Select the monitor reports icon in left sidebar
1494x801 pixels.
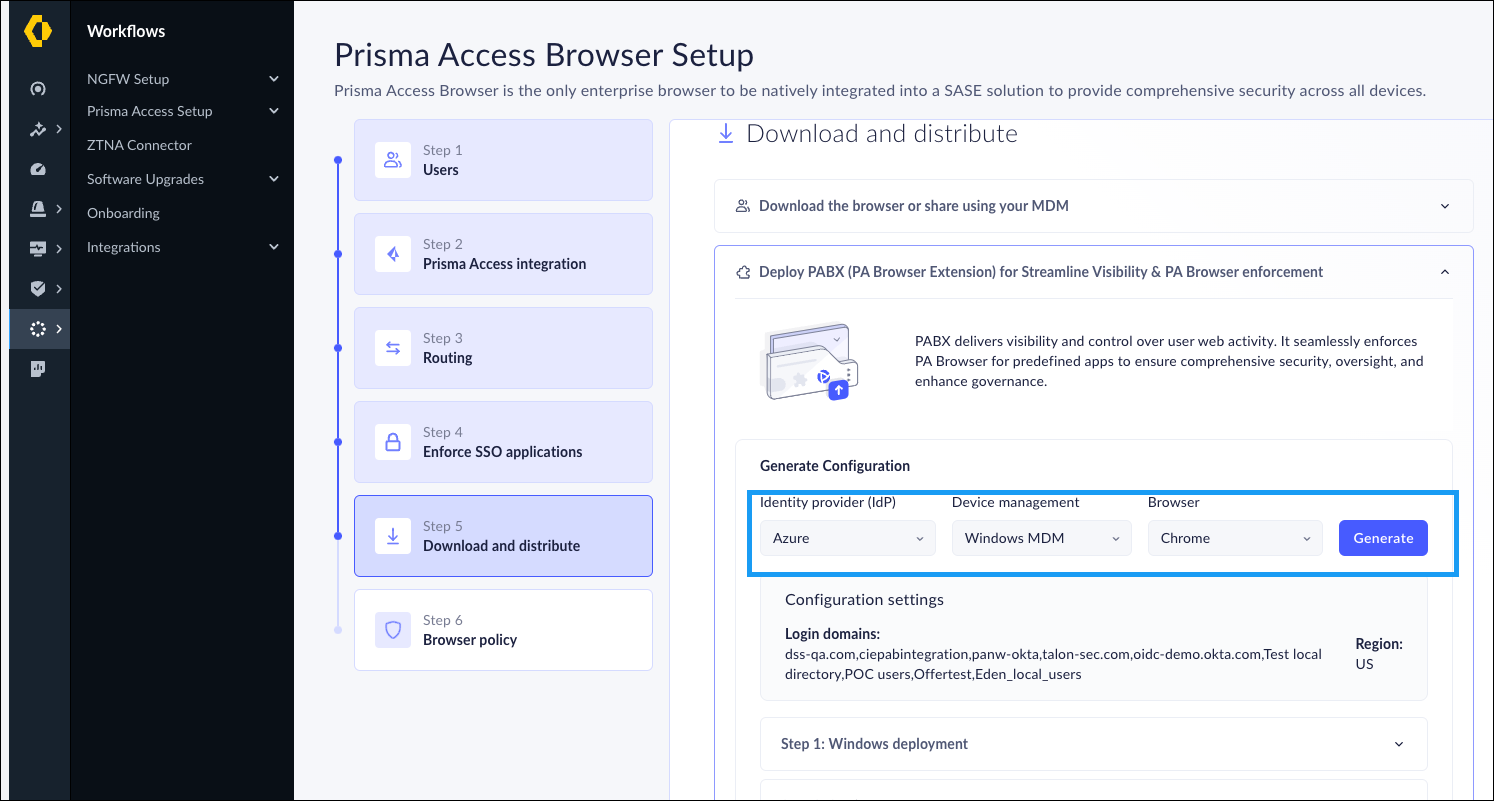[38, 248]
